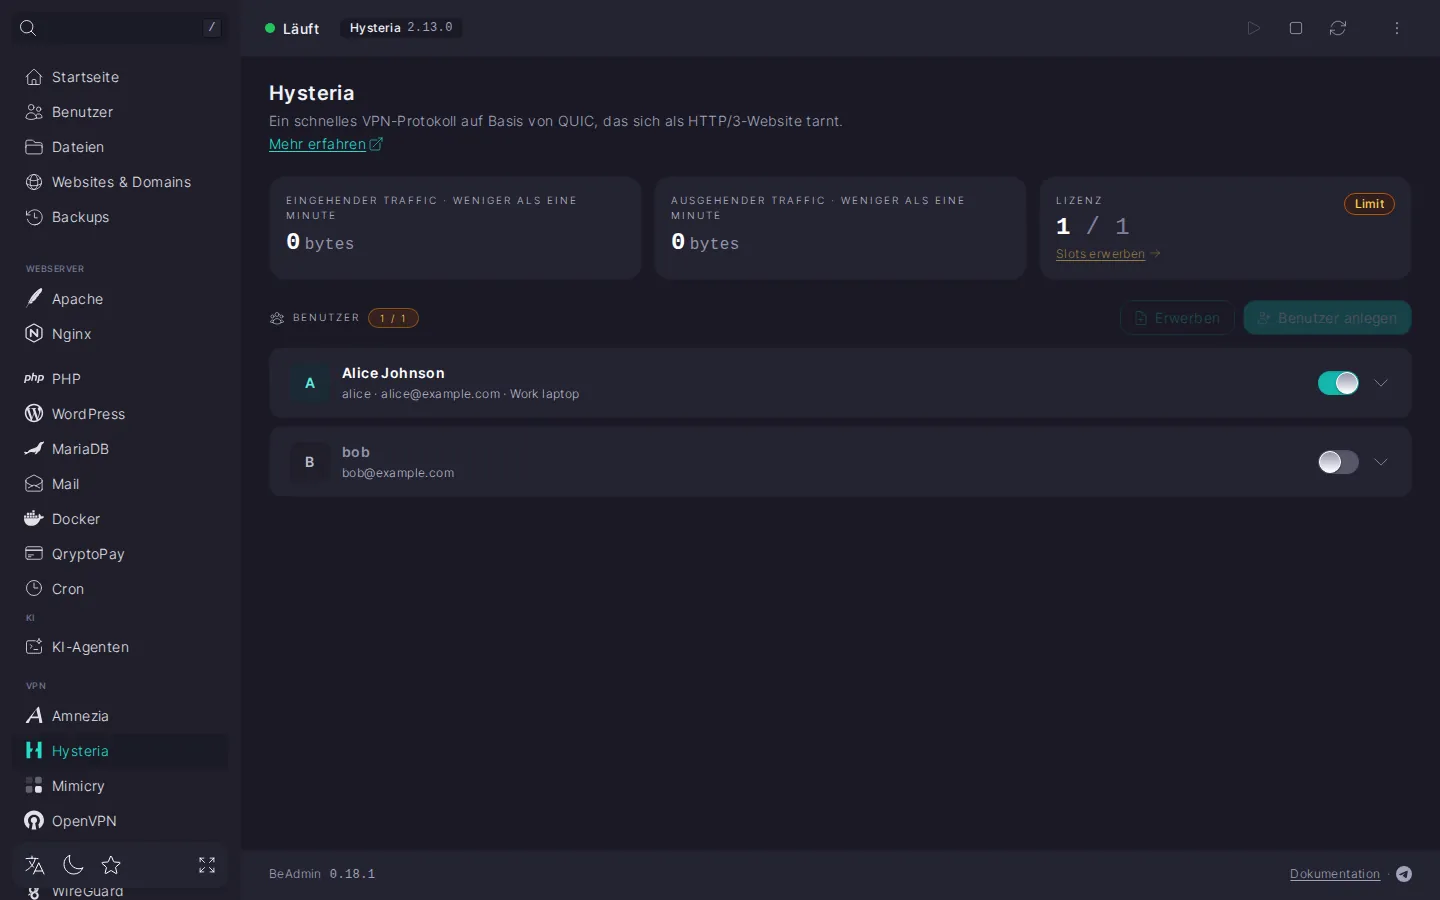Viewport: 1440px width, 900px height.
Task: Open Cron in the sidebar
Action: (x=120, y=589)
